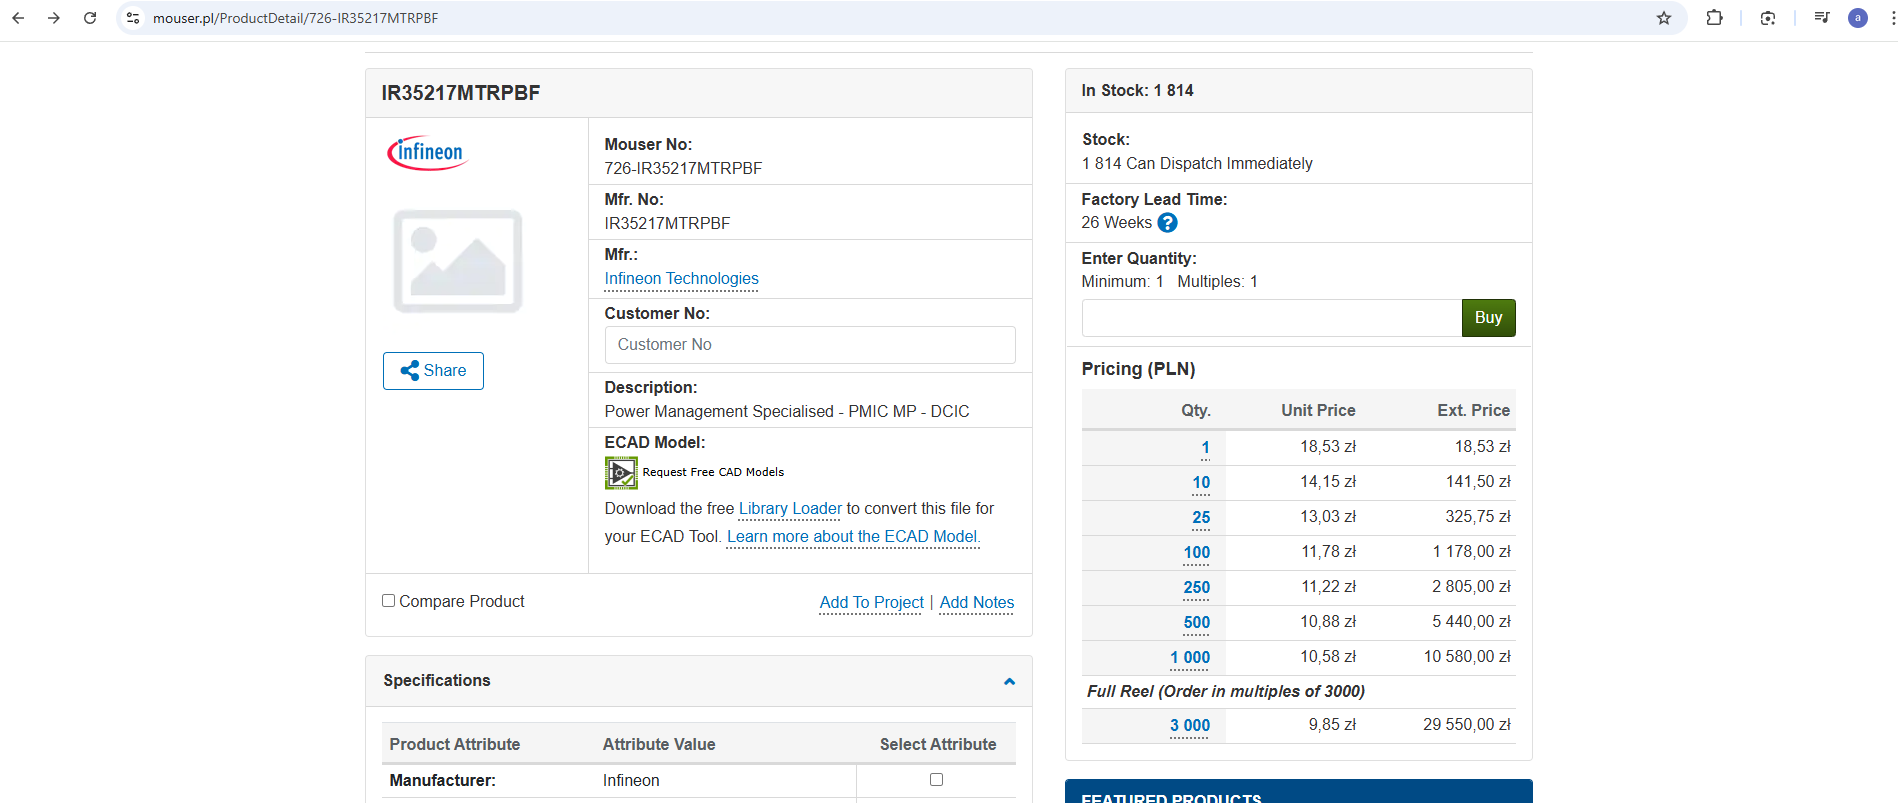Open the browser extensions puzzle icon

1714,18
